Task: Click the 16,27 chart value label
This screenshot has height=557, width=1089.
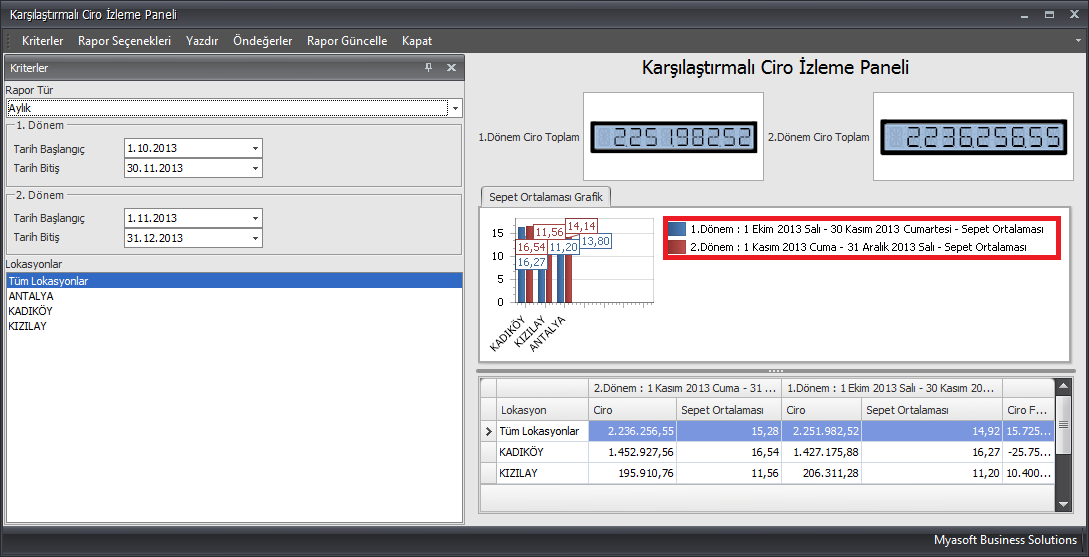Action: (x=531, y=263)
